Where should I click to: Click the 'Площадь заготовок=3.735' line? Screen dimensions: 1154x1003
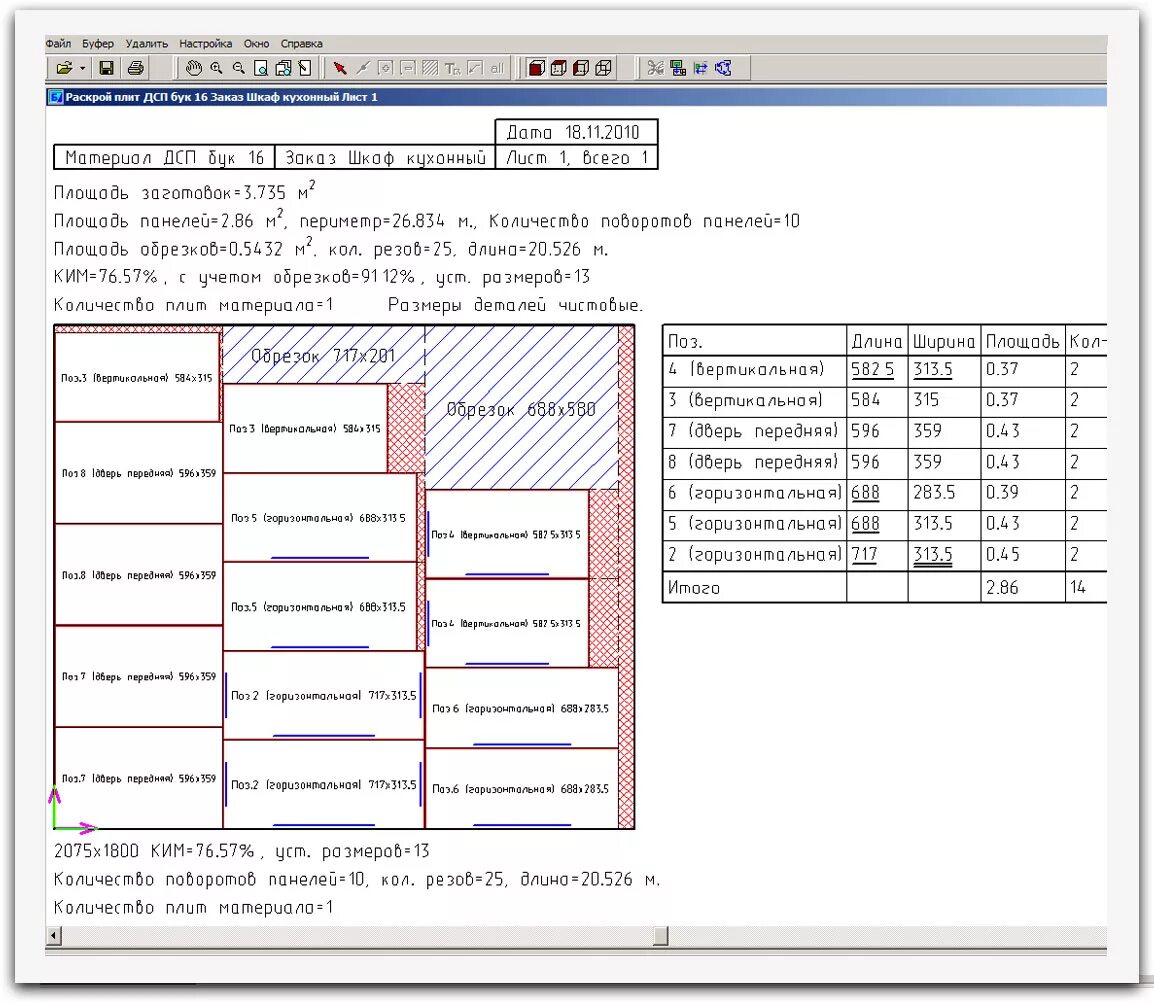pos(184,191)
